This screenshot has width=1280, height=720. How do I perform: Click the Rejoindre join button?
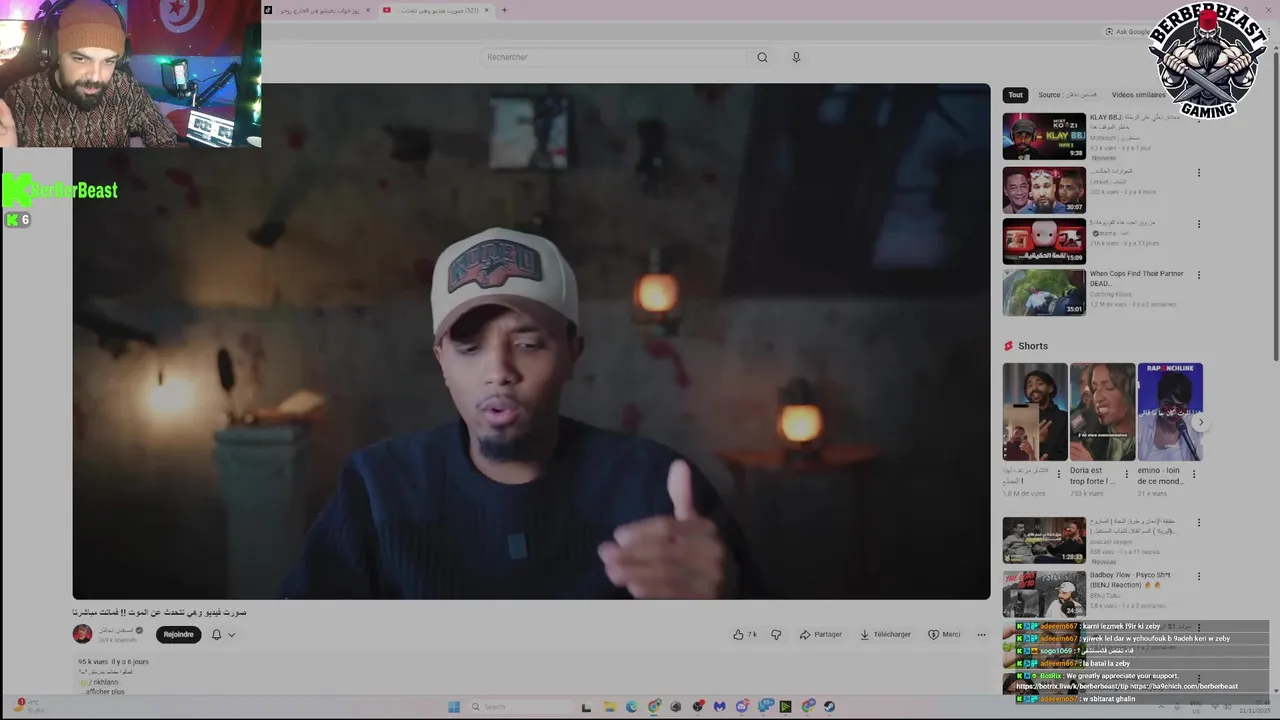(x=179, y=634)
